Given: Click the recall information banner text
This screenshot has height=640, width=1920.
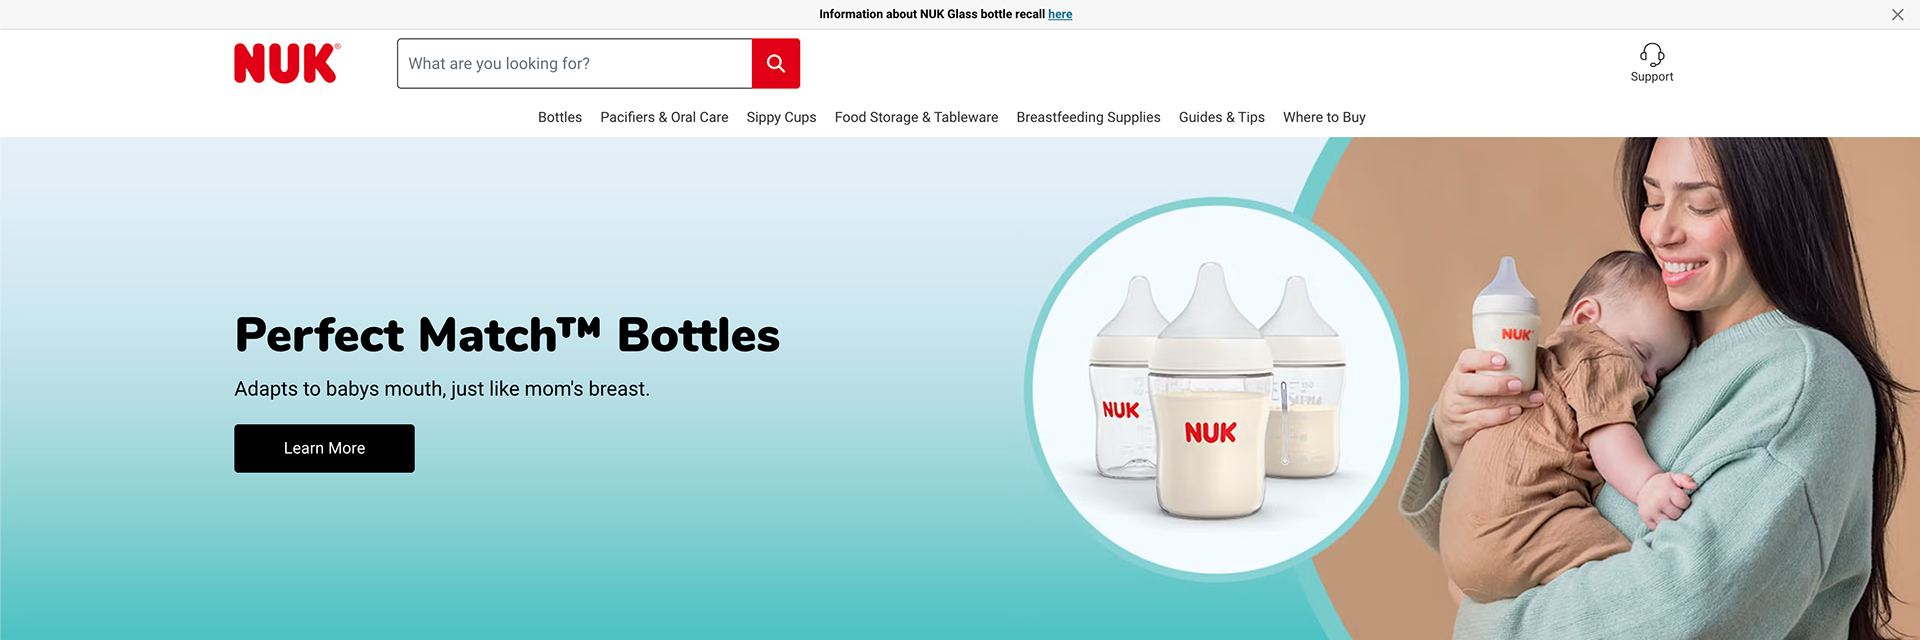Looking at the screenshot, I should coord(931,14).
